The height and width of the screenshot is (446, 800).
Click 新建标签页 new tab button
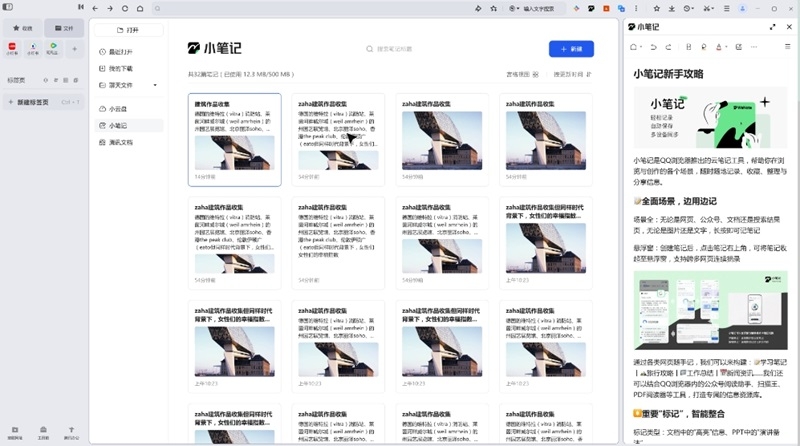(43, 102)
